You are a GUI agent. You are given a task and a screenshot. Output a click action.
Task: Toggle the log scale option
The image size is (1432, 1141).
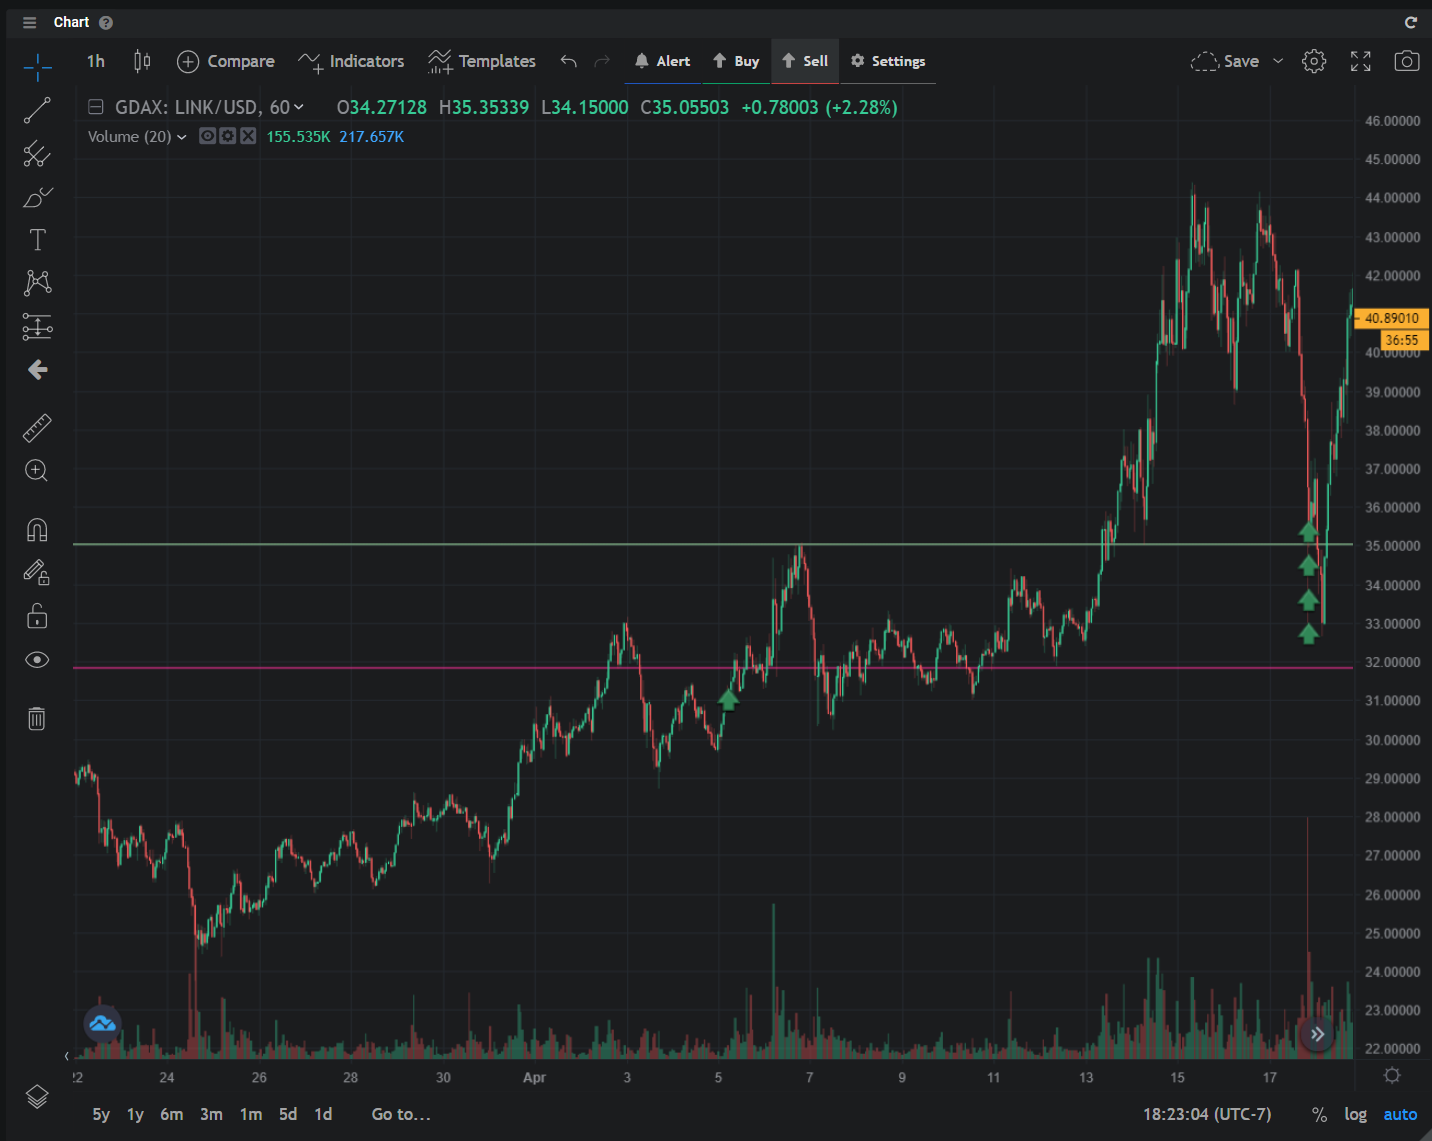(1355, 1114)
